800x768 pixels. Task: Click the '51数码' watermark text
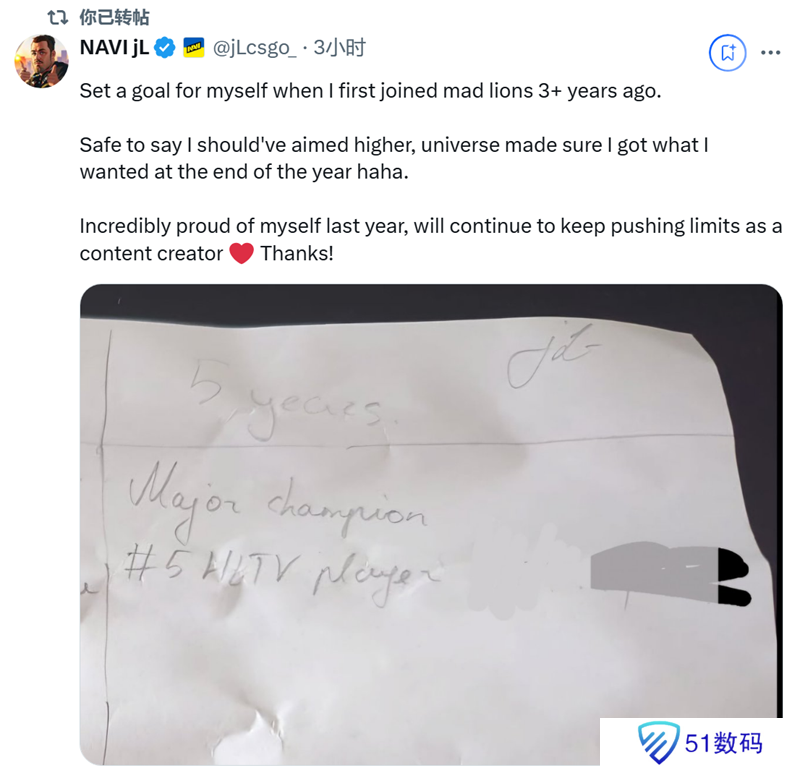point(723,743)
